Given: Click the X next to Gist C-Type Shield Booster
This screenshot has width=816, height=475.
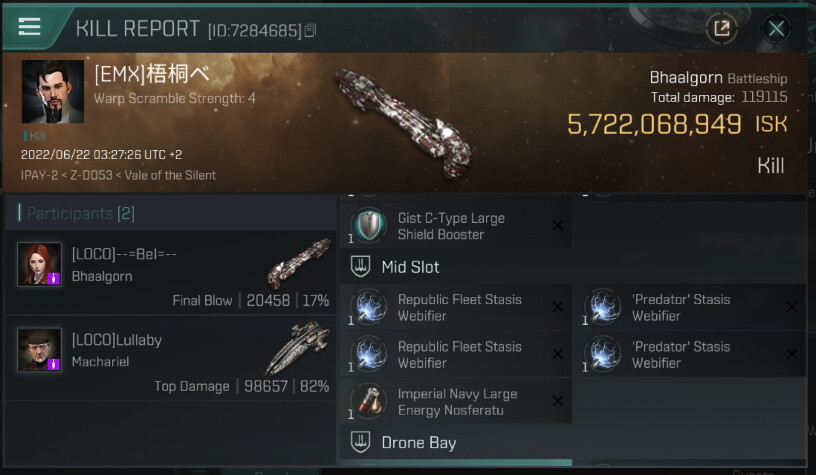Looking at the screenshot, I should click(x=557, y=226).
